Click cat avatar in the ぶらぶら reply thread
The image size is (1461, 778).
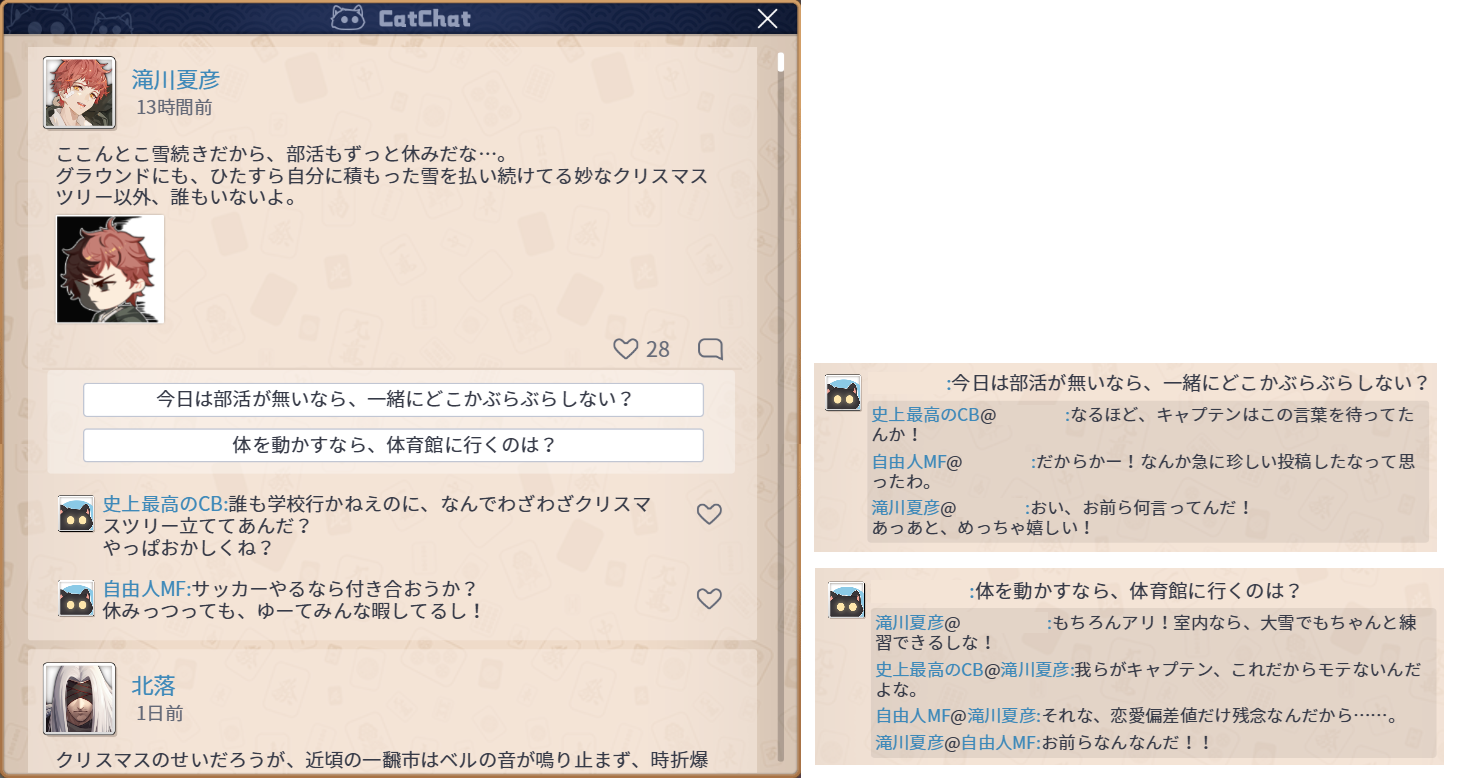843,393
